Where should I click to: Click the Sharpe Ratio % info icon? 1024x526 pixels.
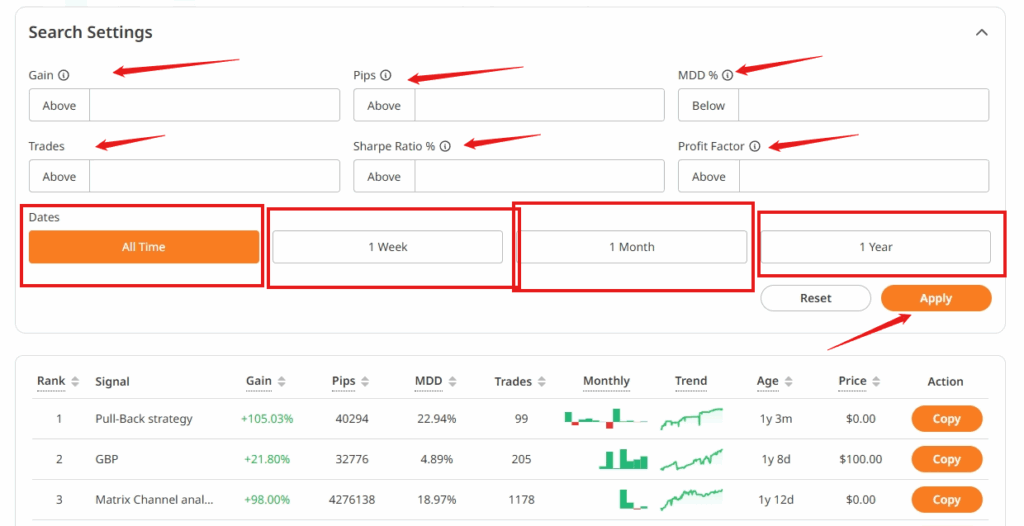click(x=445, y=147)
